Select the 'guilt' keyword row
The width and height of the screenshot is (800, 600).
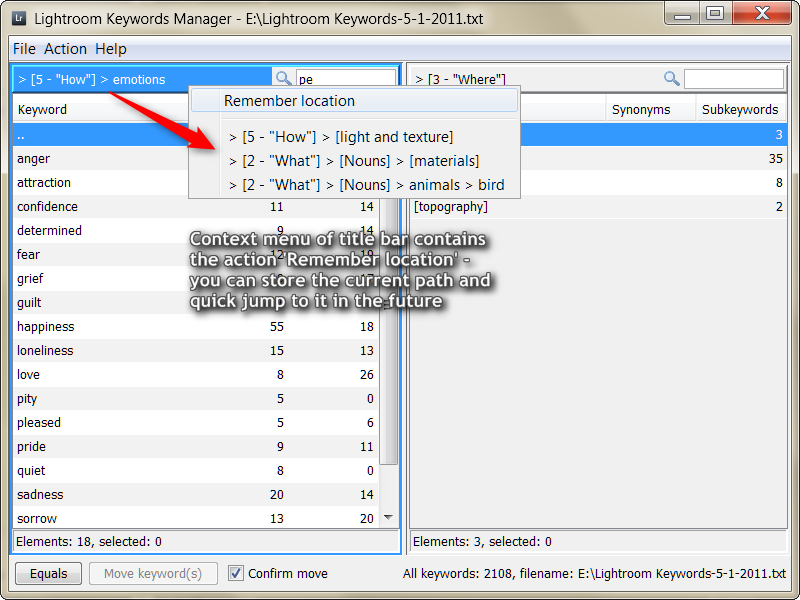point(196,303)
